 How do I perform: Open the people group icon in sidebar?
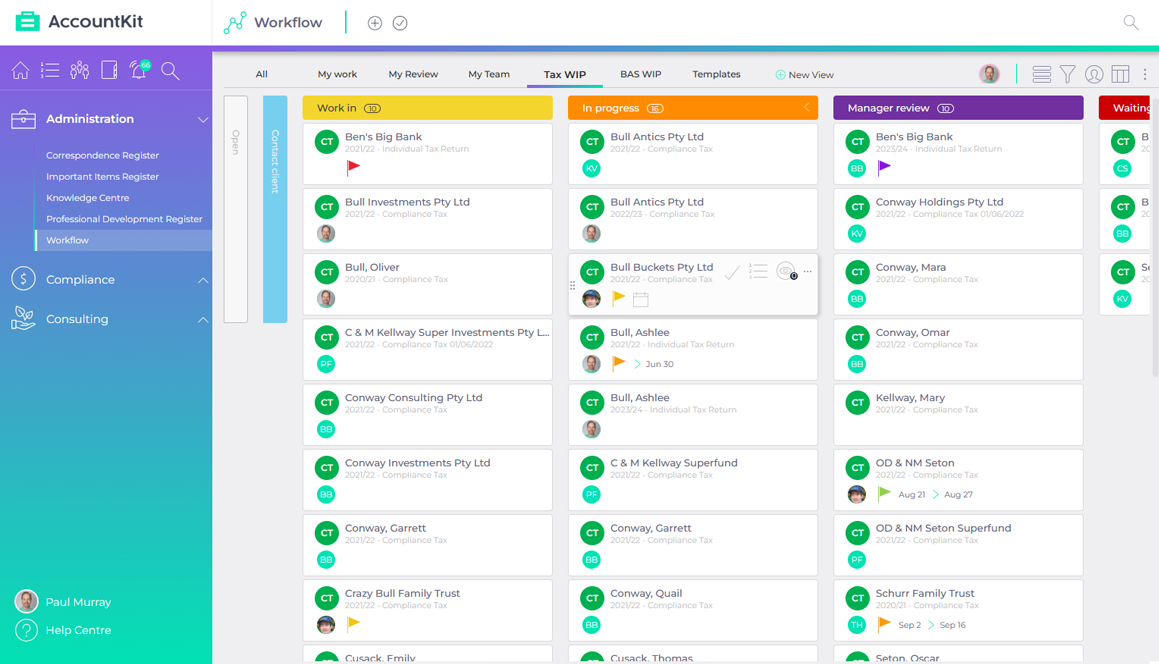tap(79, 70)
